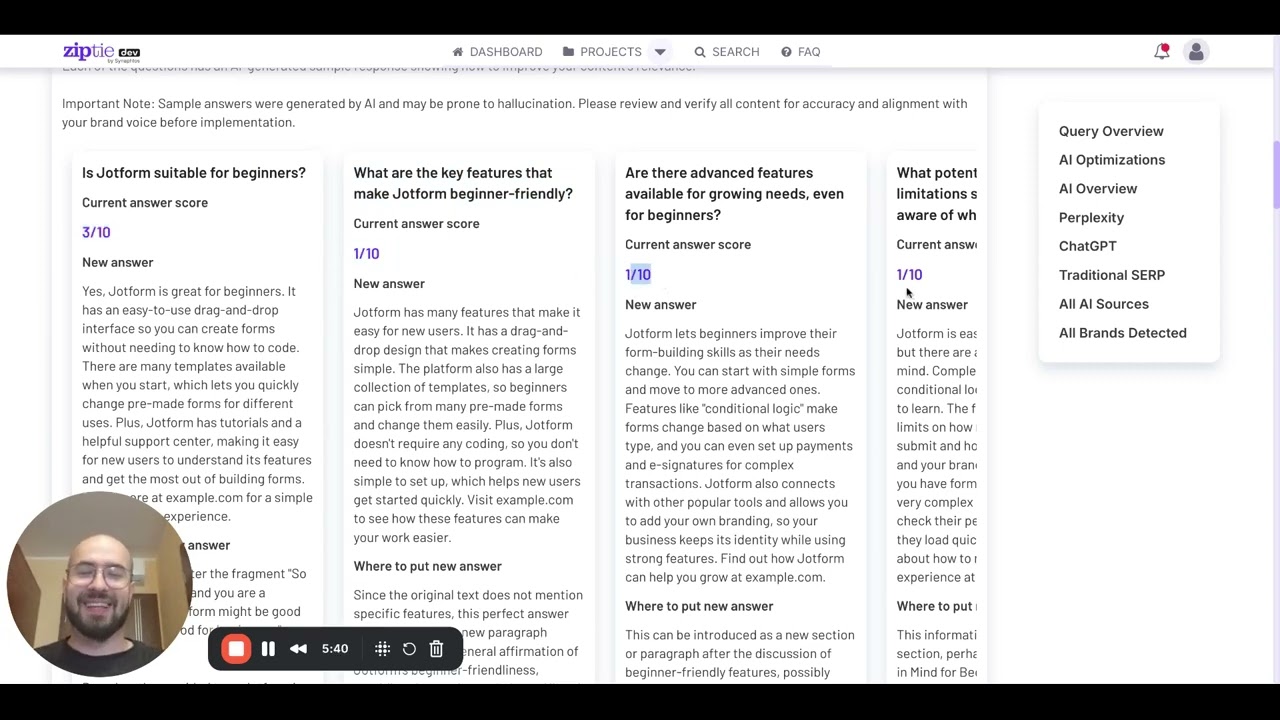Open the Search menu item

click(727, 52)
